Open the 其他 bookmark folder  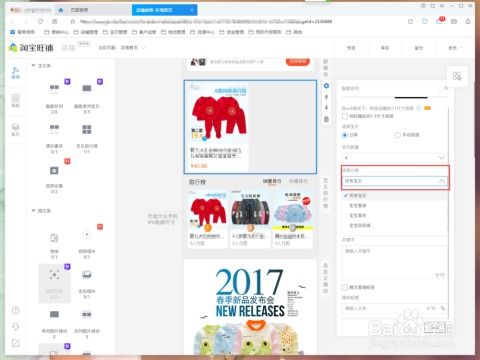click(294, 32)
